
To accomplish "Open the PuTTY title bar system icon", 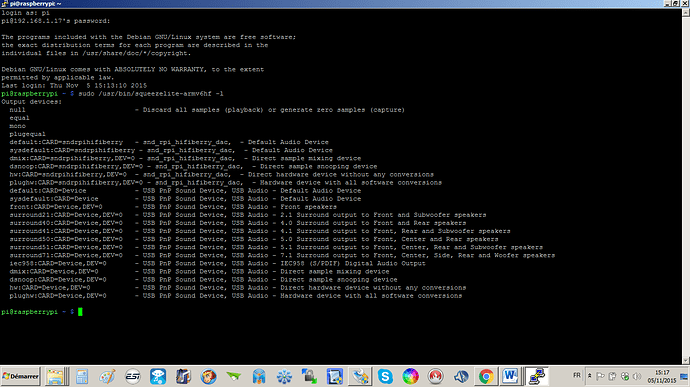I will pyautogui.click(x=5, y=4).
